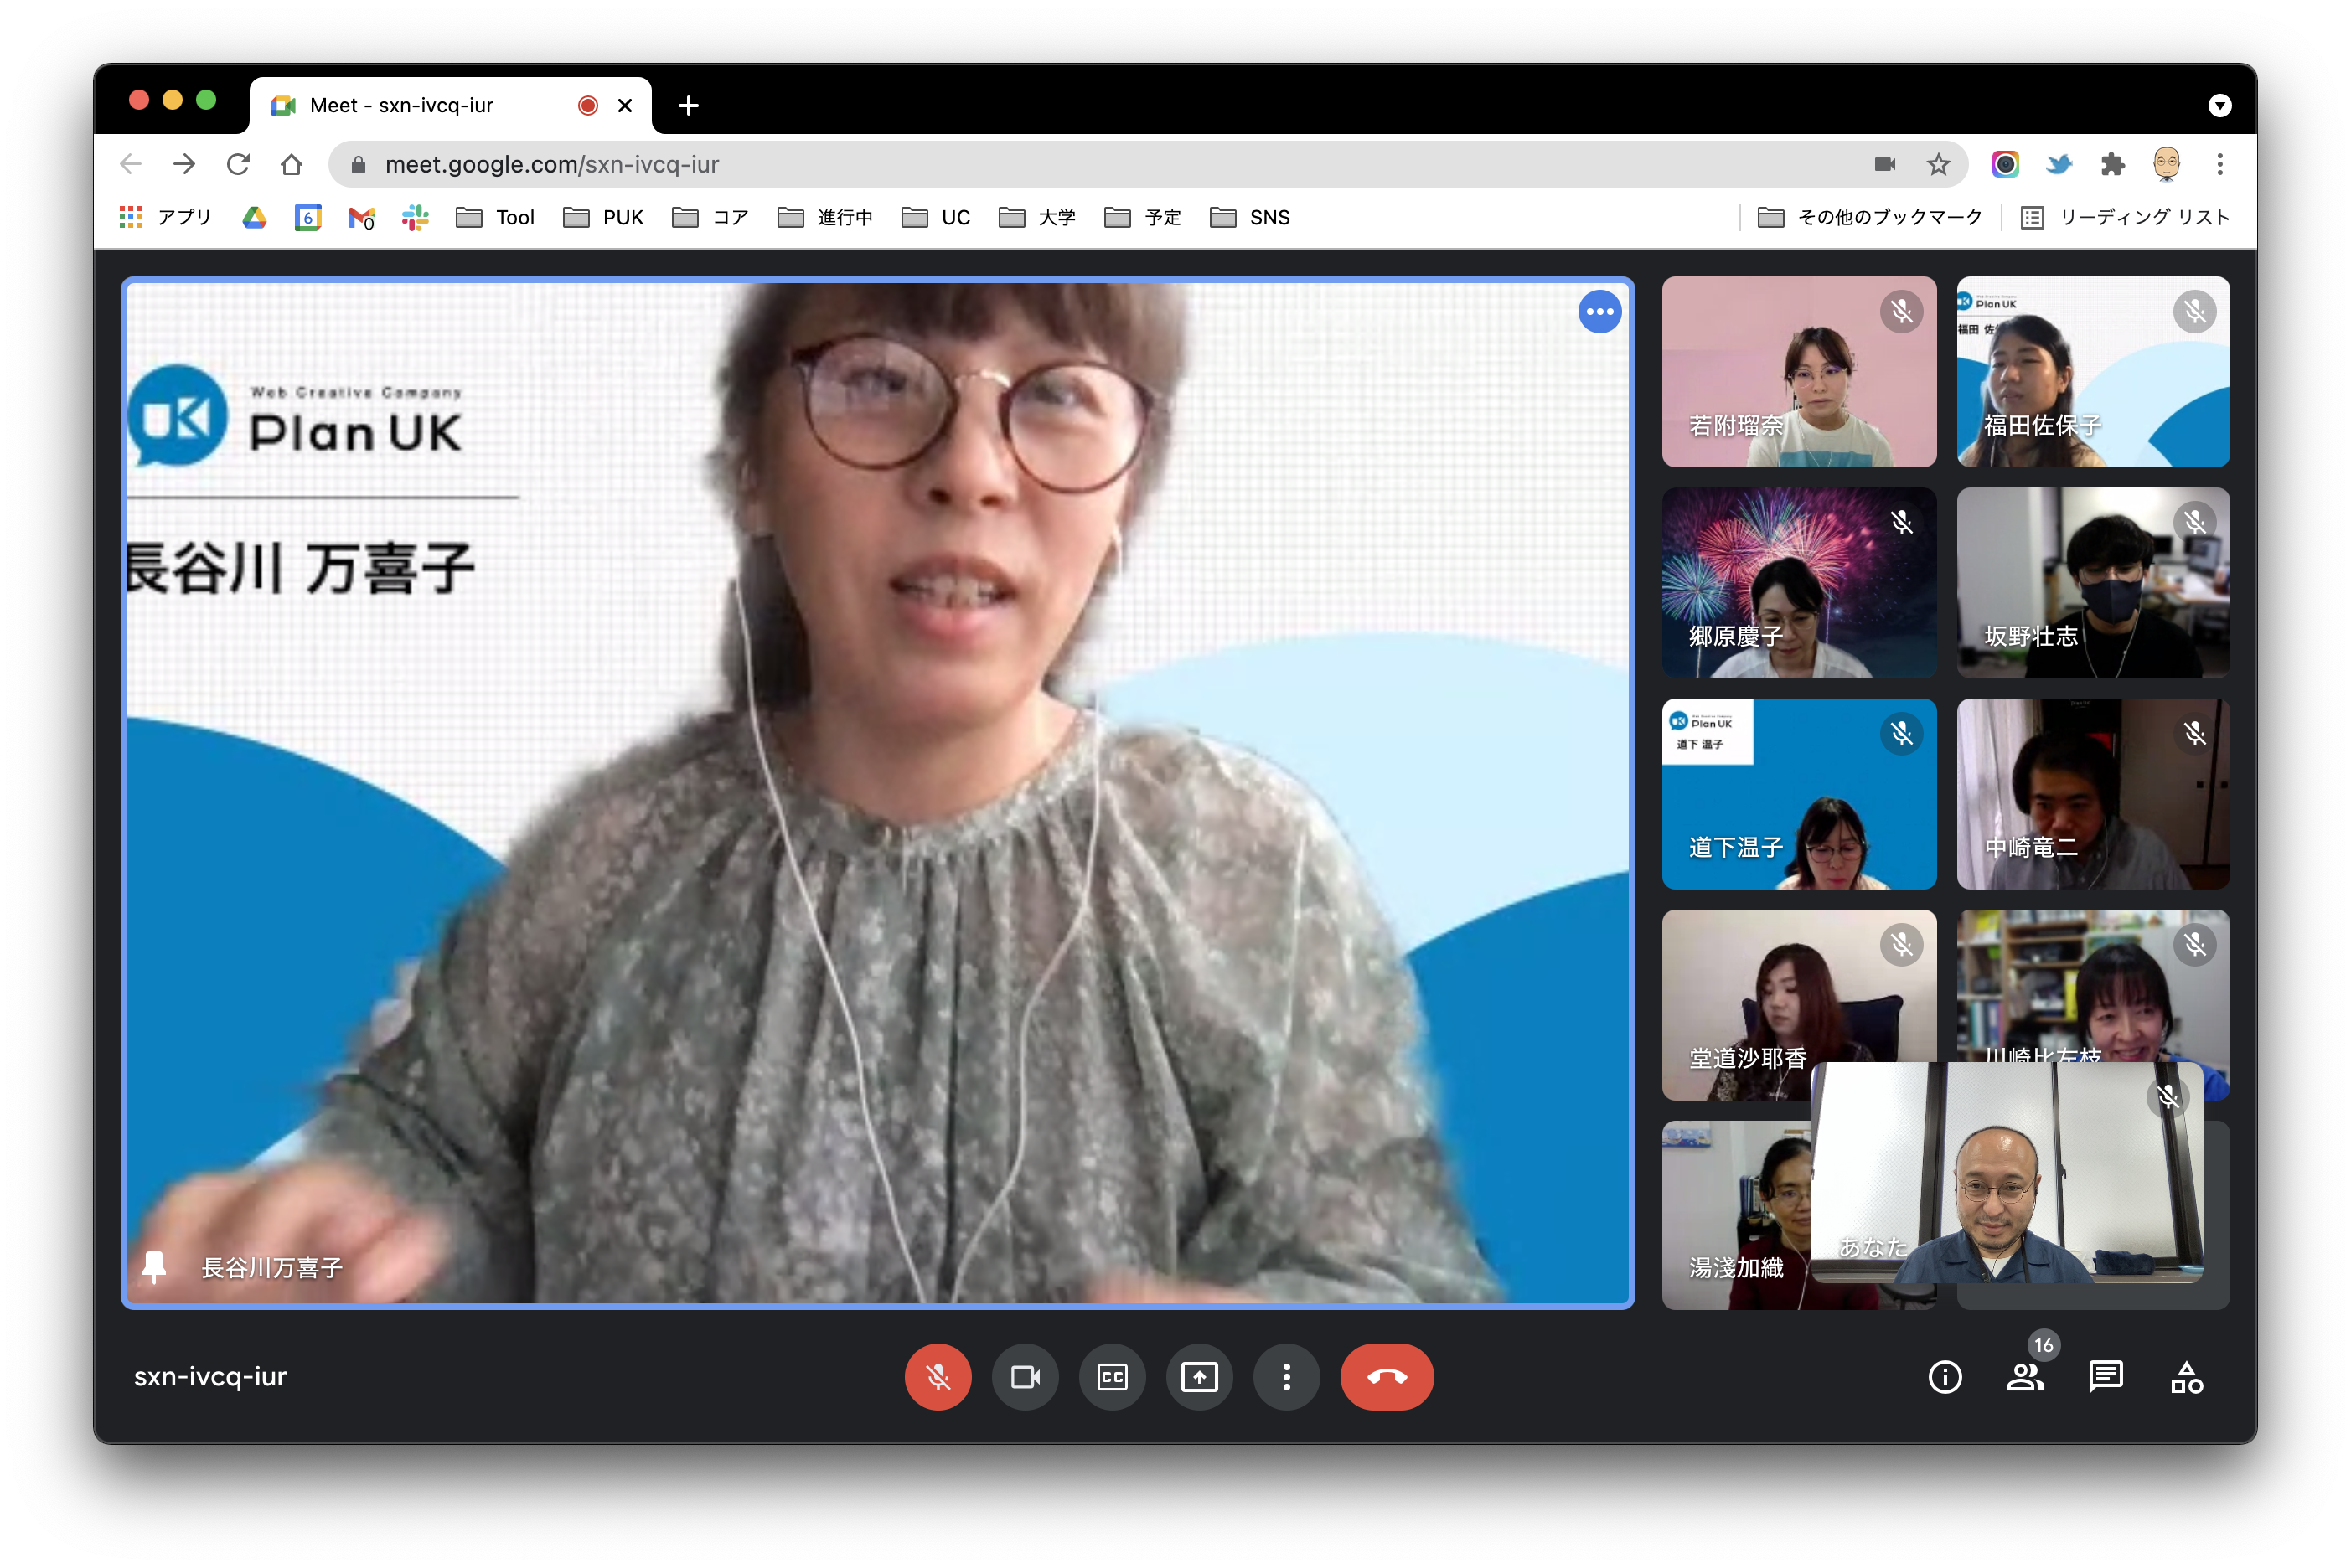This screenshot has width=2351, height=1568.
Task: Select the 湯淺加織 video tile
Action: click(1736, 1215)
